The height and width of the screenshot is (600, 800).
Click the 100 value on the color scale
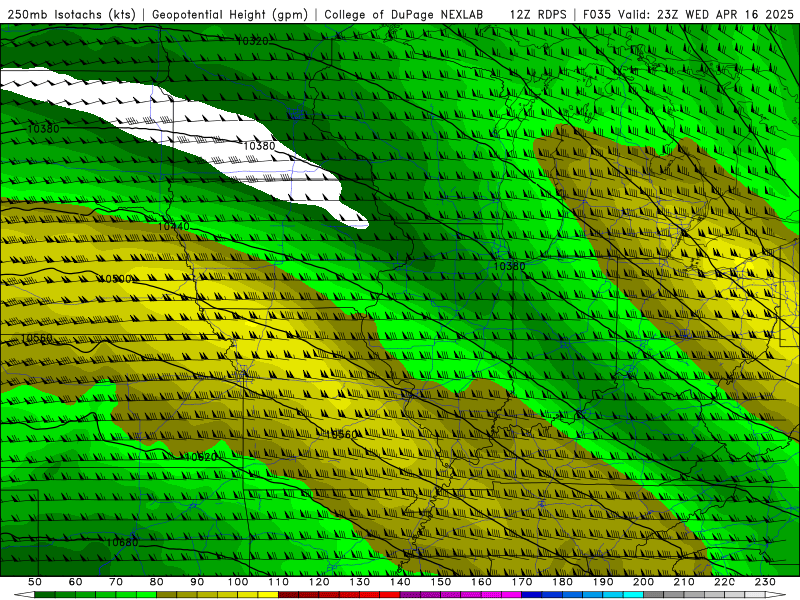tap(238, 582)
